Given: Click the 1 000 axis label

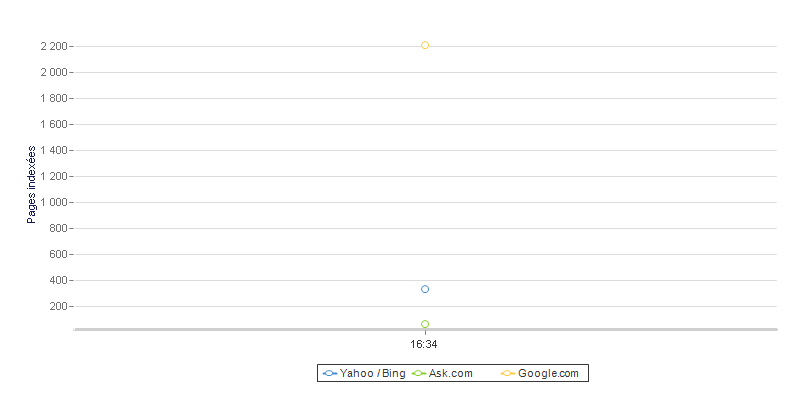Looking at the screenshot, I should [x=54, y=203].
